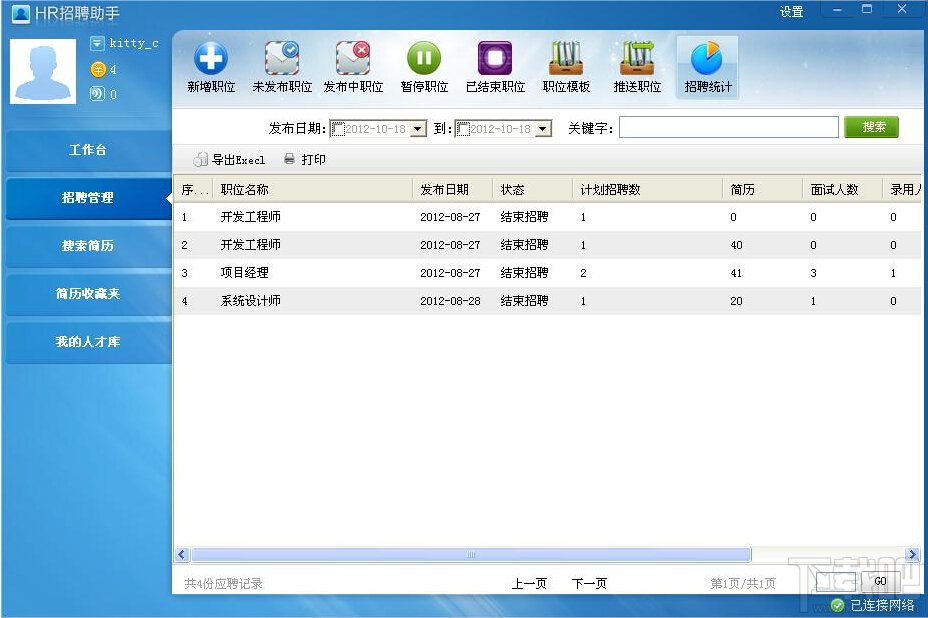Sort by 状态 column header
The image size is (928, 618).
(532, 189)
